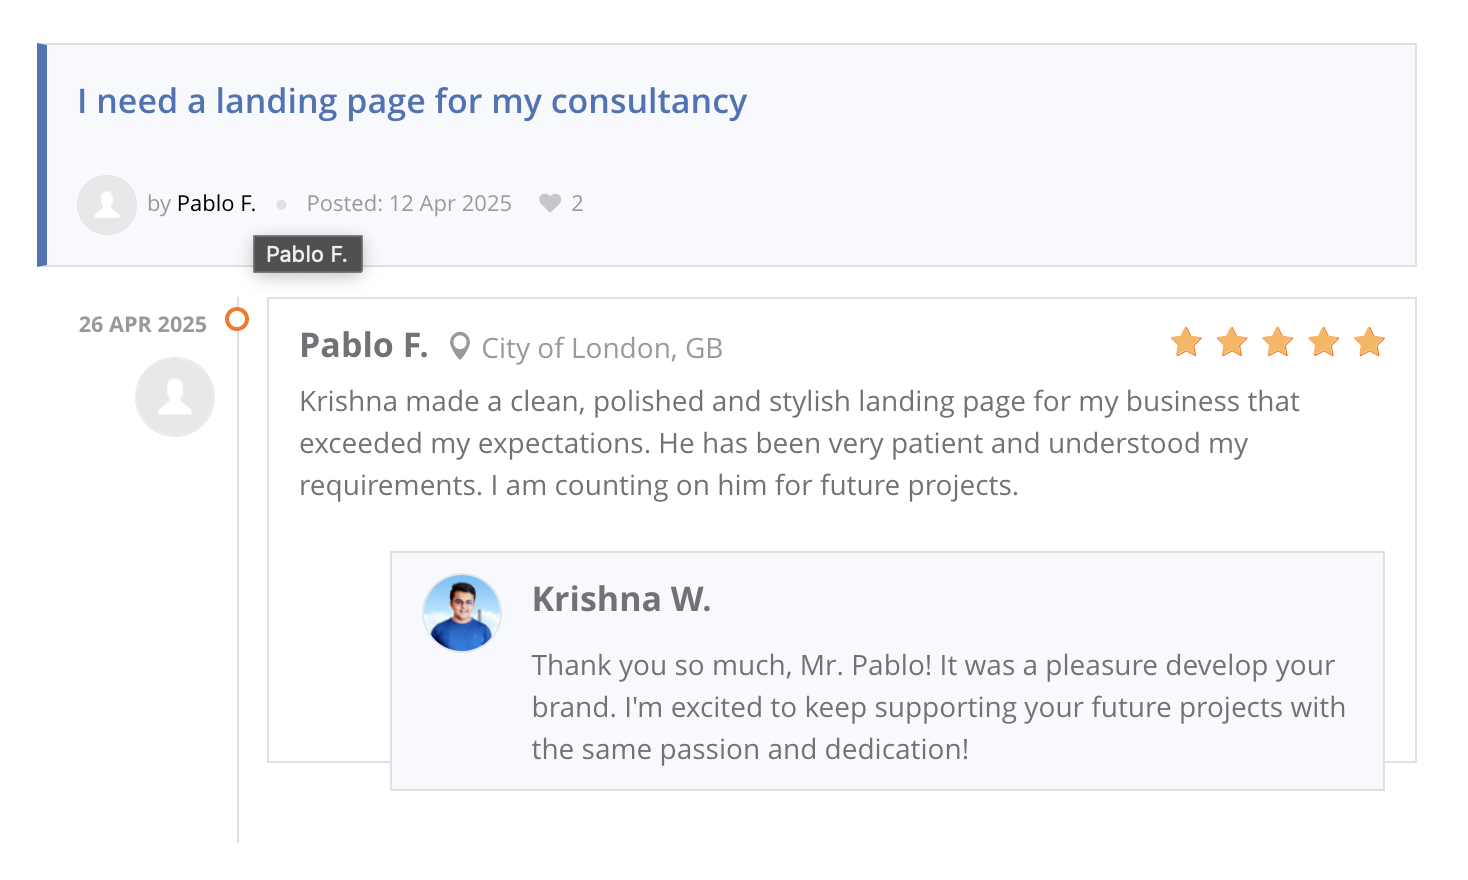The height and width of the screenshot is (880, 1468).
Task: Click the Krishna W. name in the reply
Action: pos(621,599)
